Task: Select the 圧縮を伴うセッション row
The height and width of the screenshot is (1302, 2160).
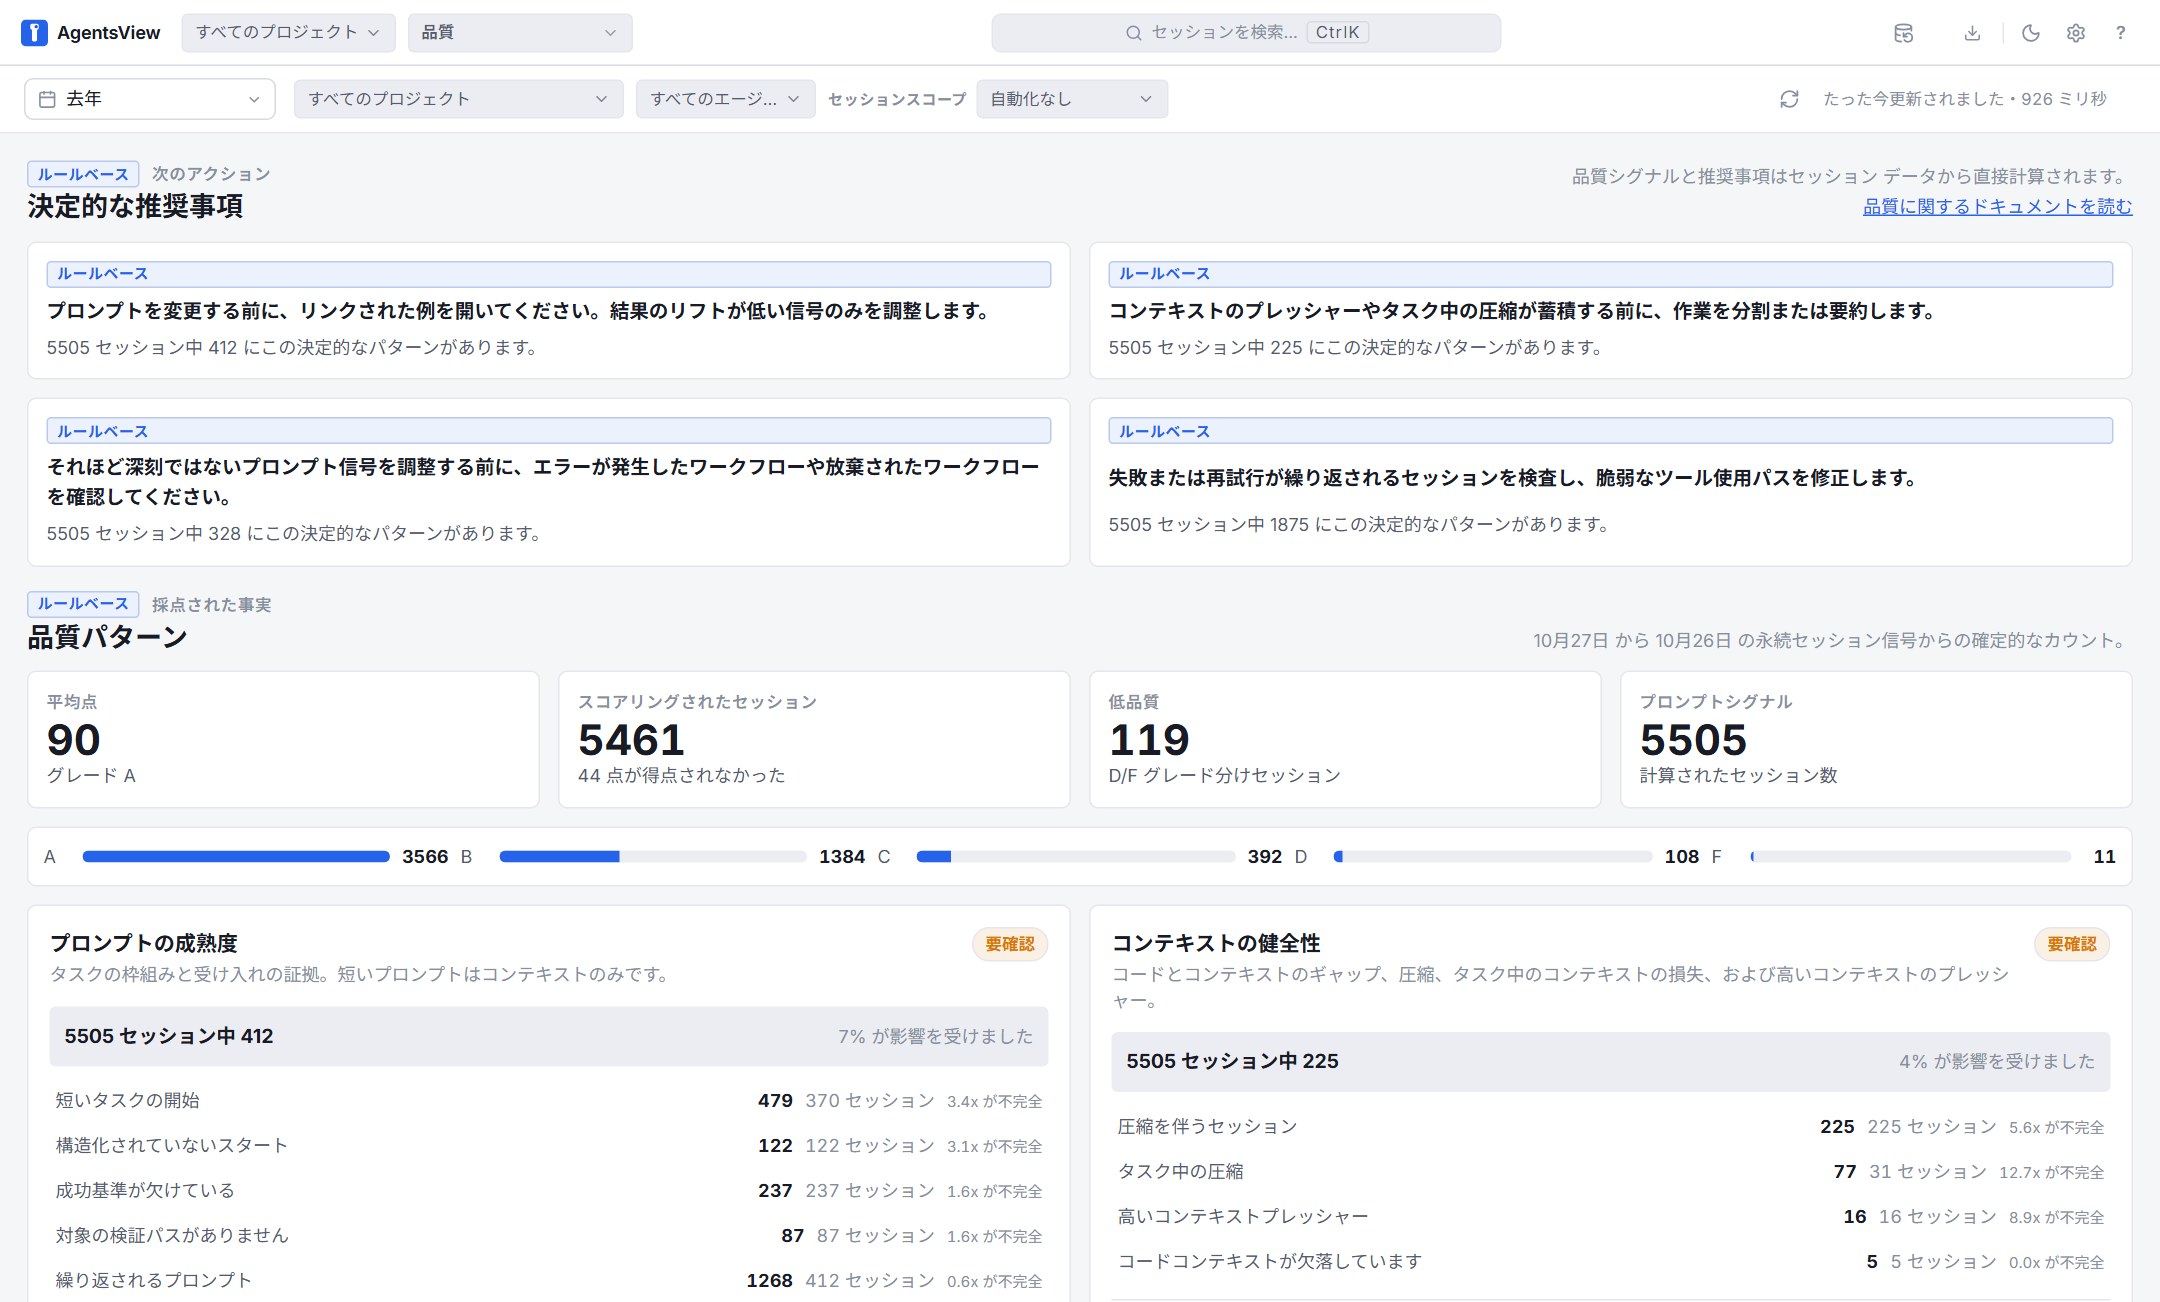Action: tap(1610, 1127)
